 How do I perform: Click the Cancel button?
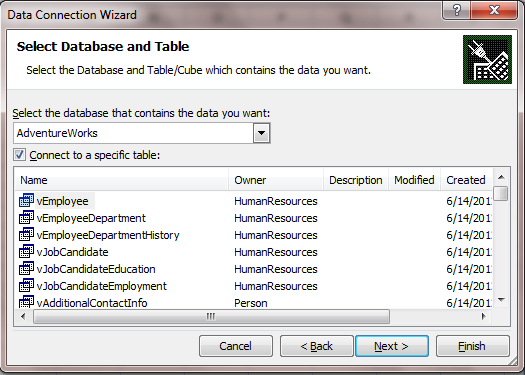click(236, 346)
